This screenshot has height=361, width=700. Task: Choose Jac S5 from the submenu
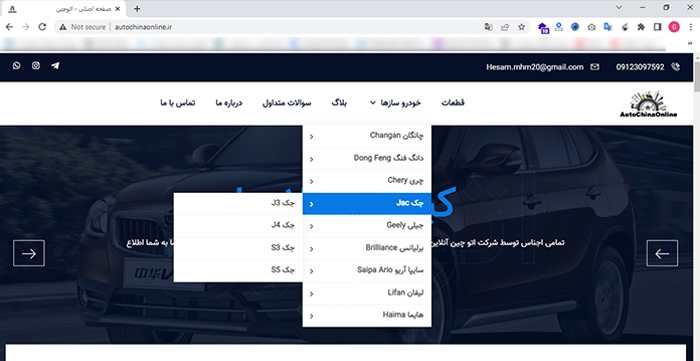238,270
